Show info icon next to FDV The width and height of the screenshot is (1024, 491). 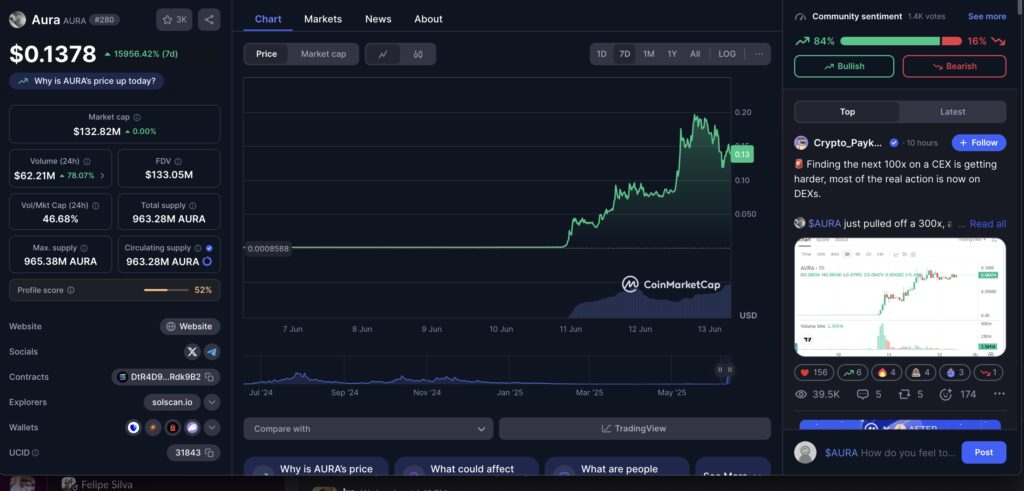[178, 161]
